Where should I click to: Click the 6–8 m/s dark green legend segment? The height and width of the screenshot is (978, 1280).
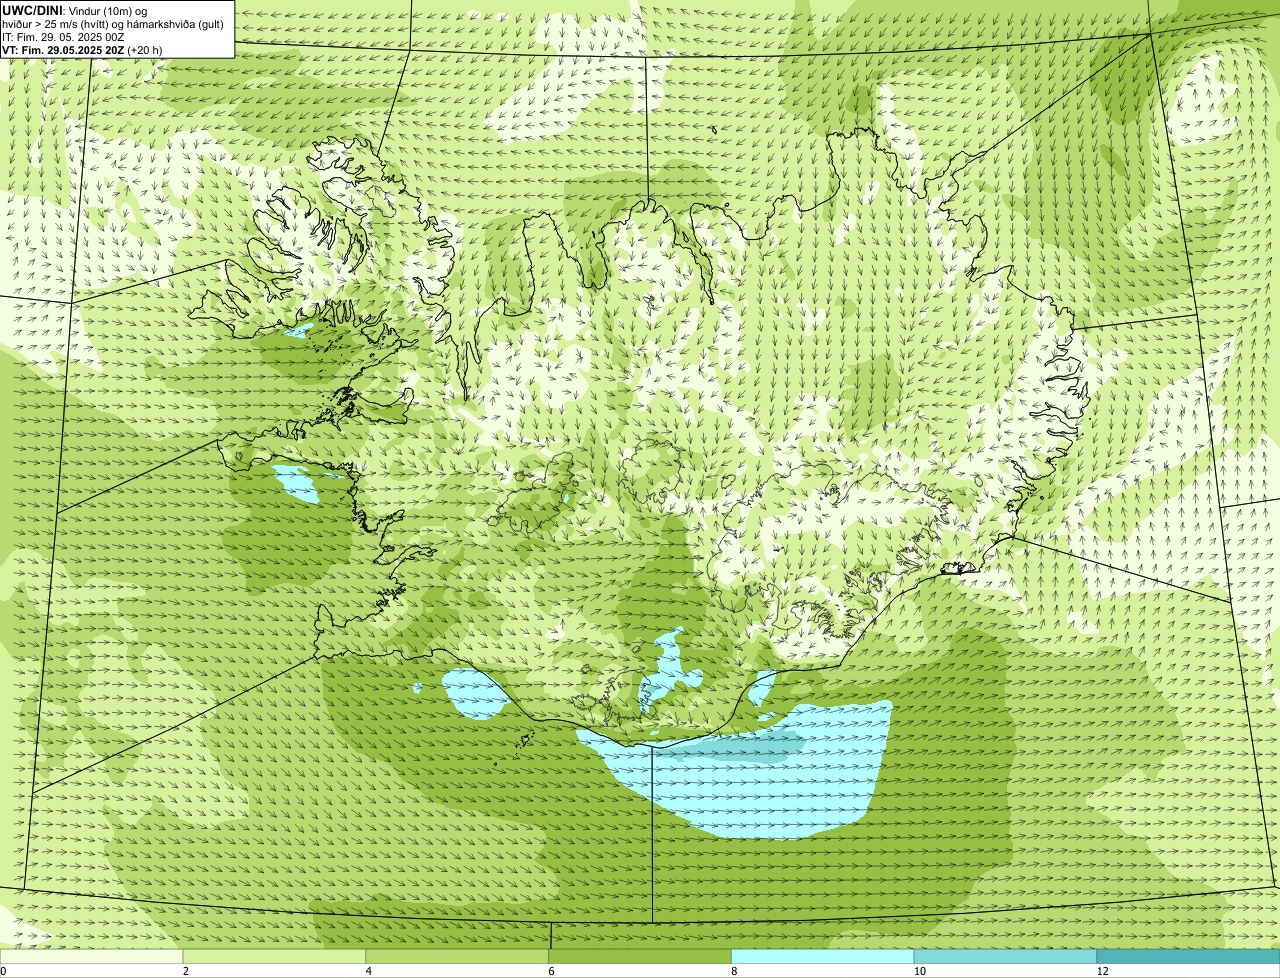640,956
